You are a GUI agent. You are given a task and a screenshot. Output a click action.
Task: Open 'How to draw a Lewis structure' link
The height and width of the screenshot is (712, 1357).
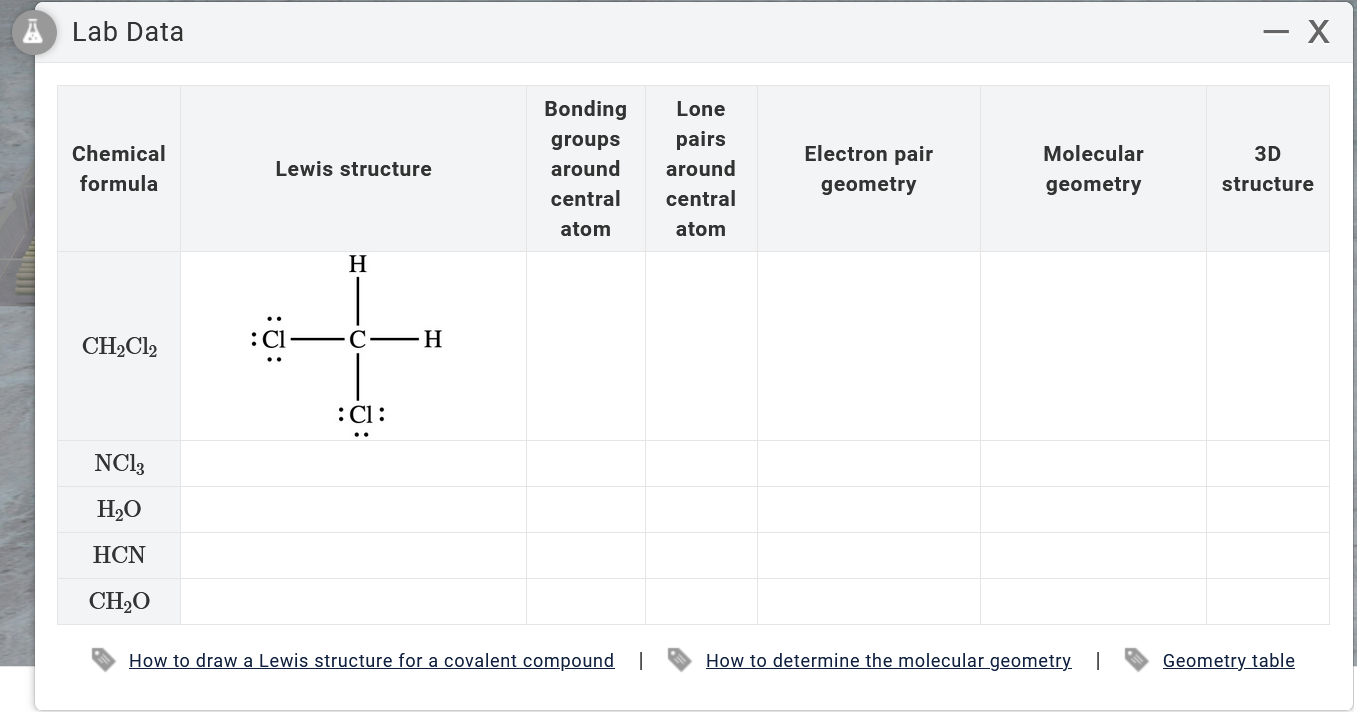(371, 661)
